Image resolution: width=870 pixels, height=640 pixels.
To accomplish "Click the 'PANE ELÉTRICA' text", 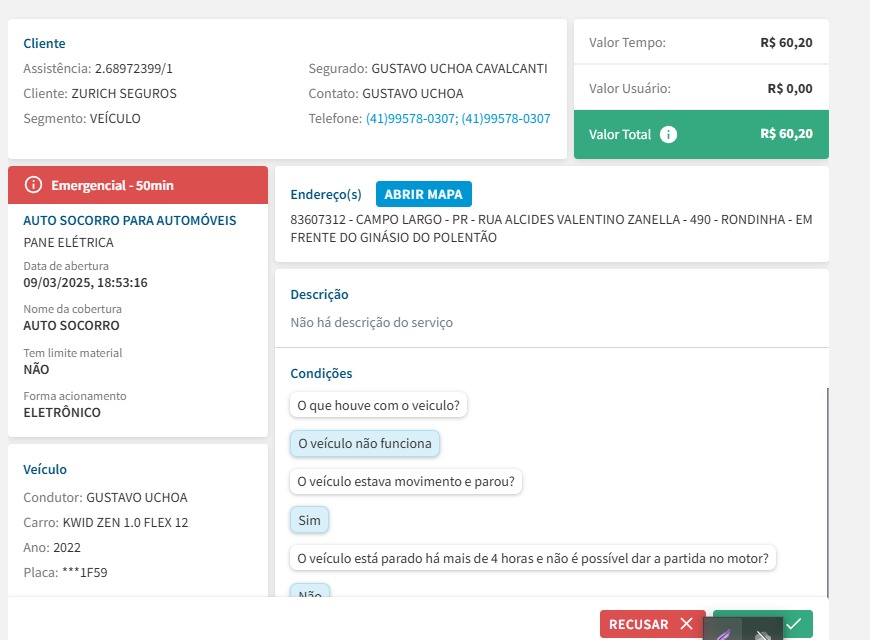I will point(68,243).
